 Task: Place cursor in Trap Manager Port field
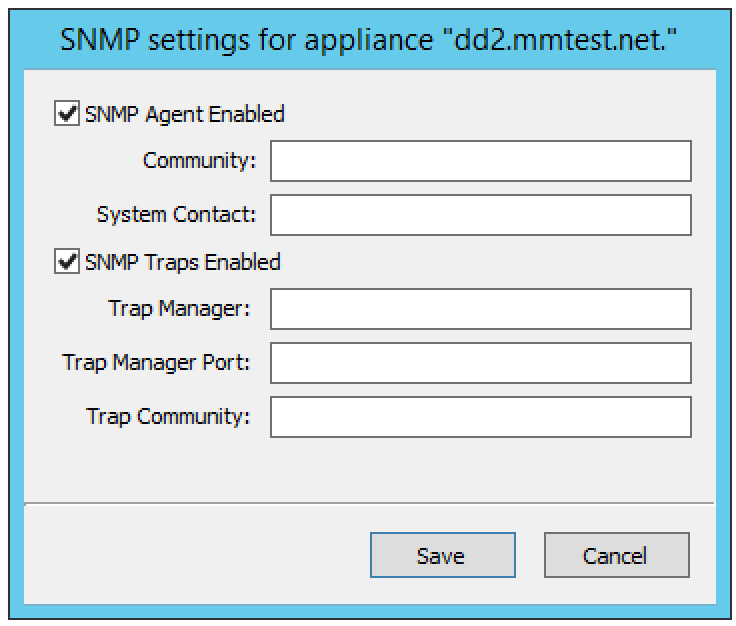pyautogui.click(x=480, y=363)
